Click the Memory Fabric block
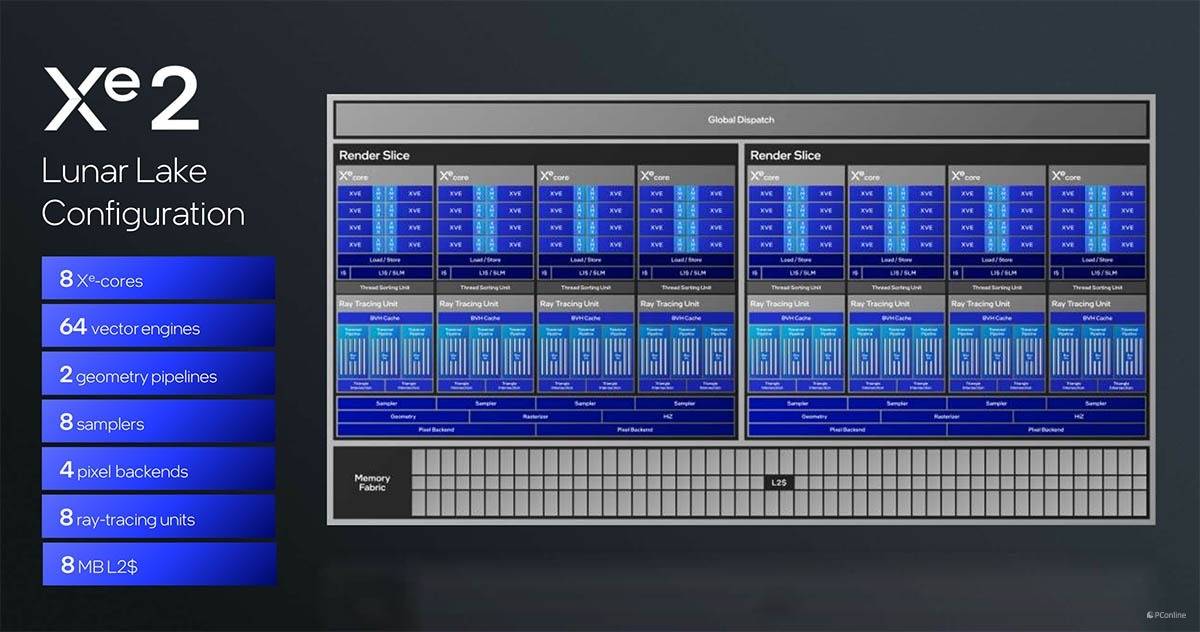1200x632 pixels. point(372,483)
